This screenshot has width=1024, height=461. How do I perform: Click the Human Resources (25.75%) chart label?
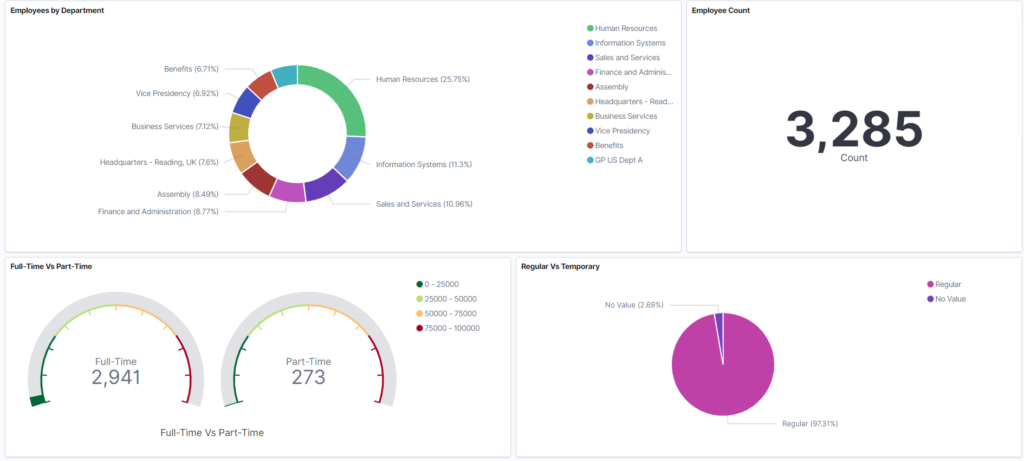pos(423,79)
